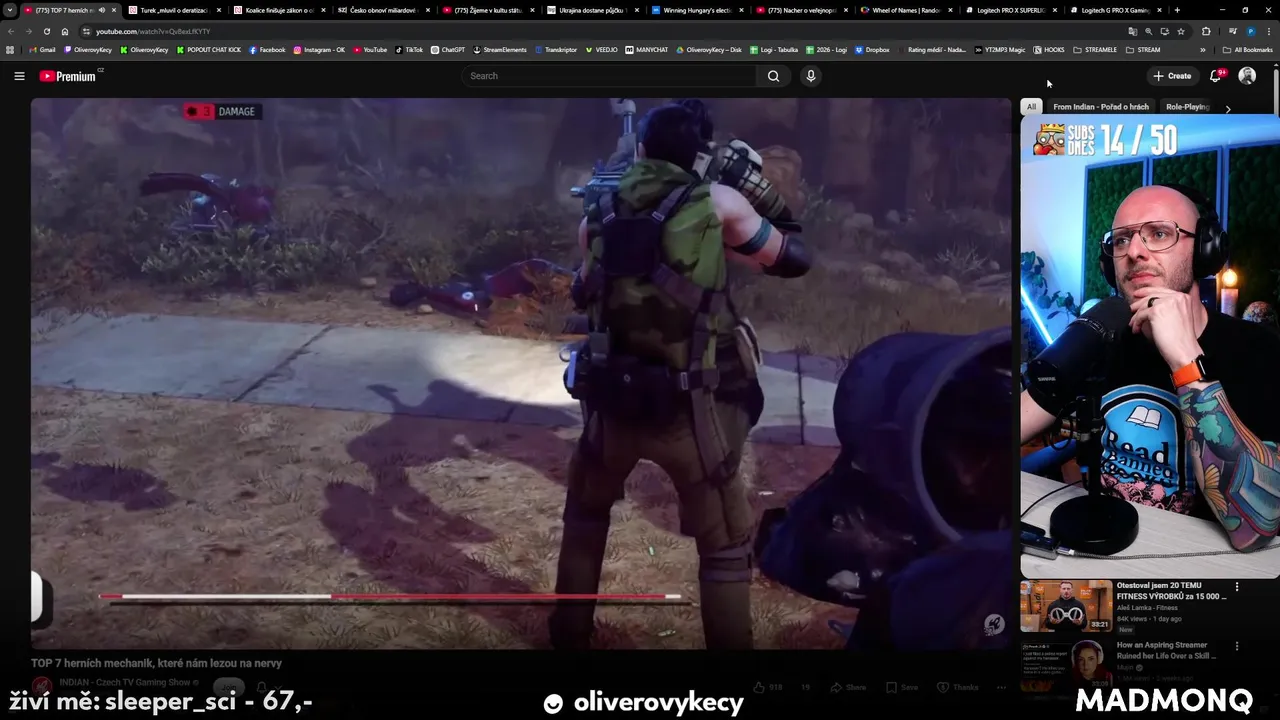Open INDIAN - Czech TV Gaming Show channel
The width and height of the screenshot is (1280, 720).
pos(125,683)
